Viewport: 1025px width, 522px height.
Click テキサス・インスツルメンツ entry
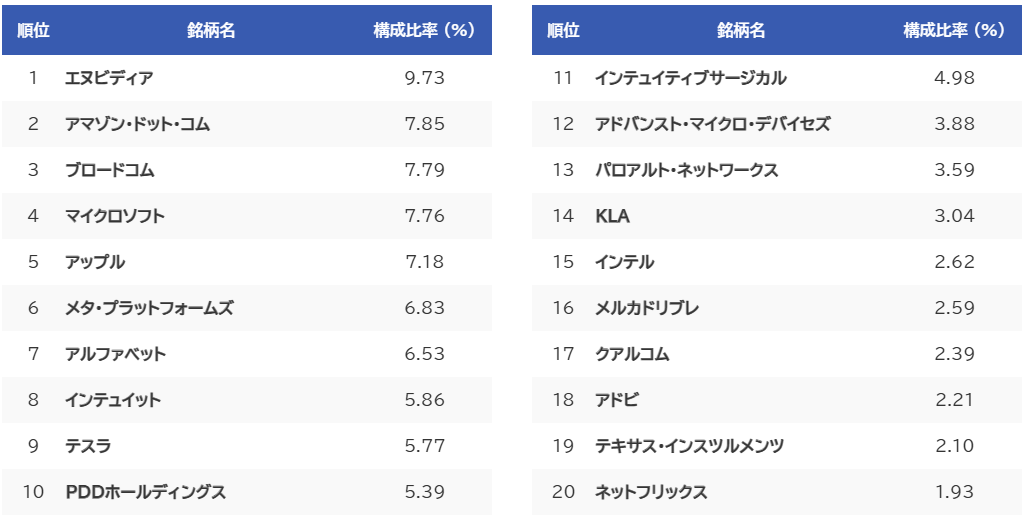(689, 446)
